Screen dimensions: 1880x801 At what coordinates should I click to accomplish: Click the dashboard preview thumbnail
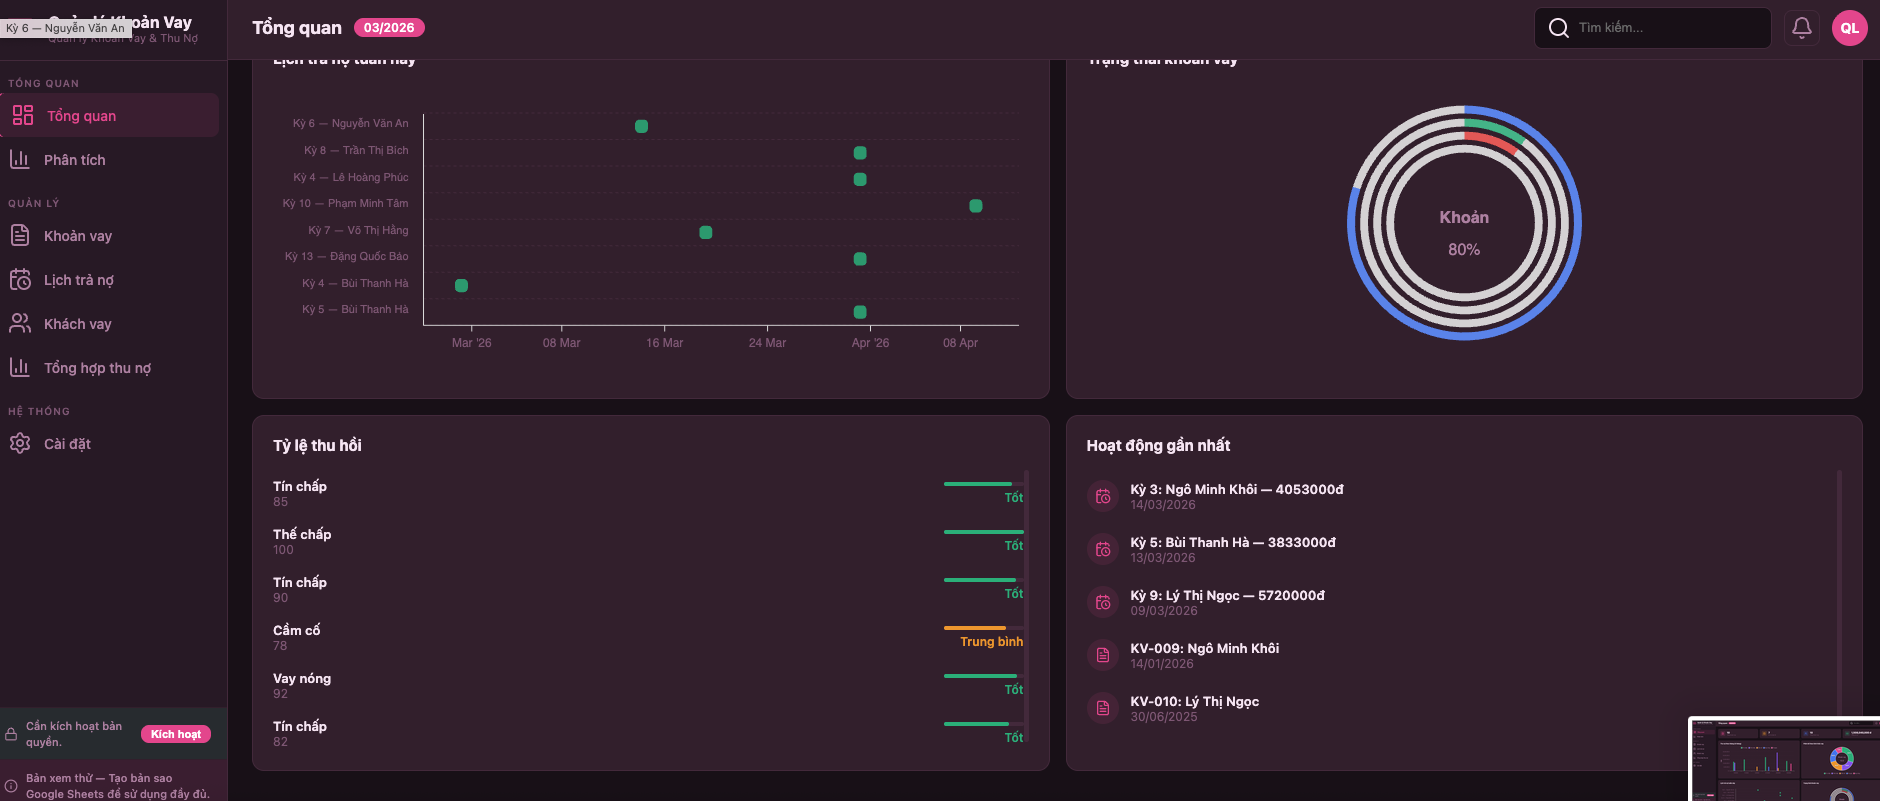(x=1783, y=759)
